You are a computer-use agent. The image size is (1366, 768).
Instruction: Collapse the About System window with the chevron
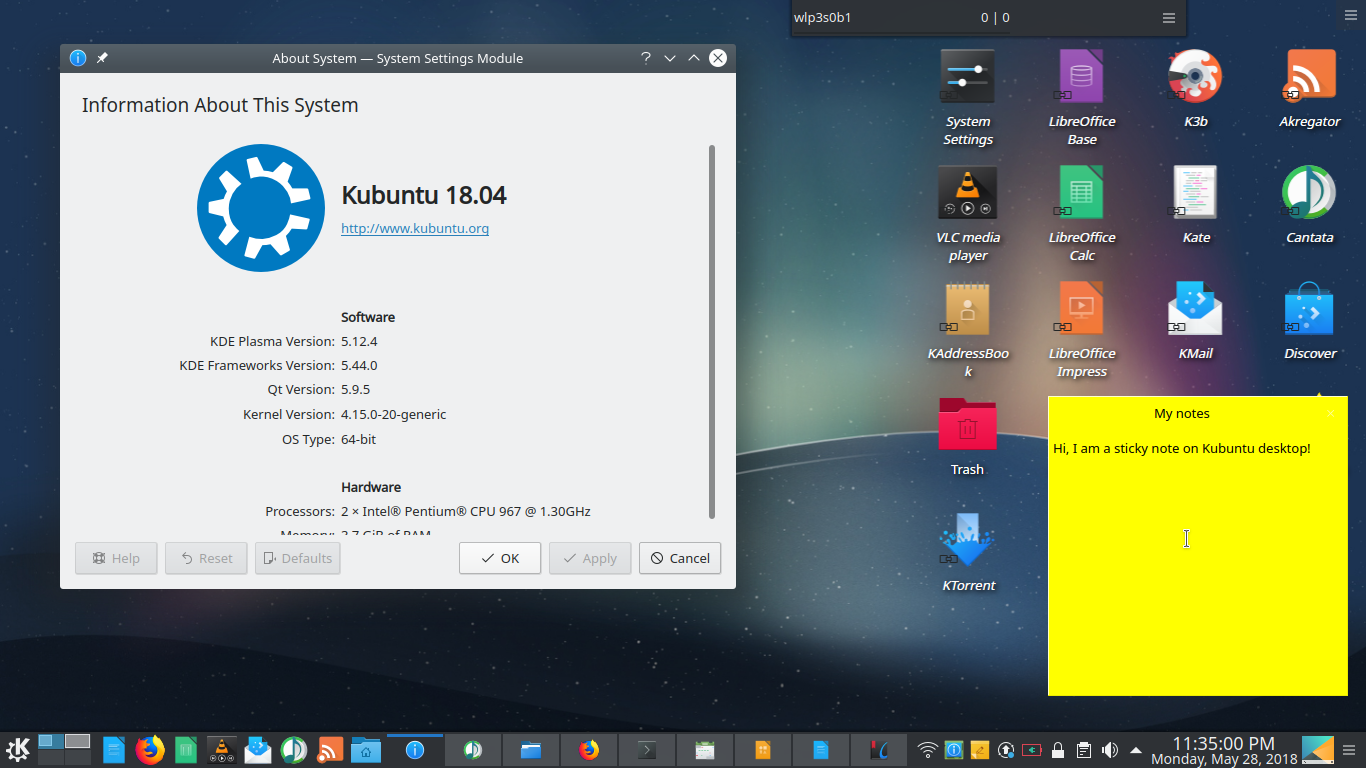click(670, 57)
